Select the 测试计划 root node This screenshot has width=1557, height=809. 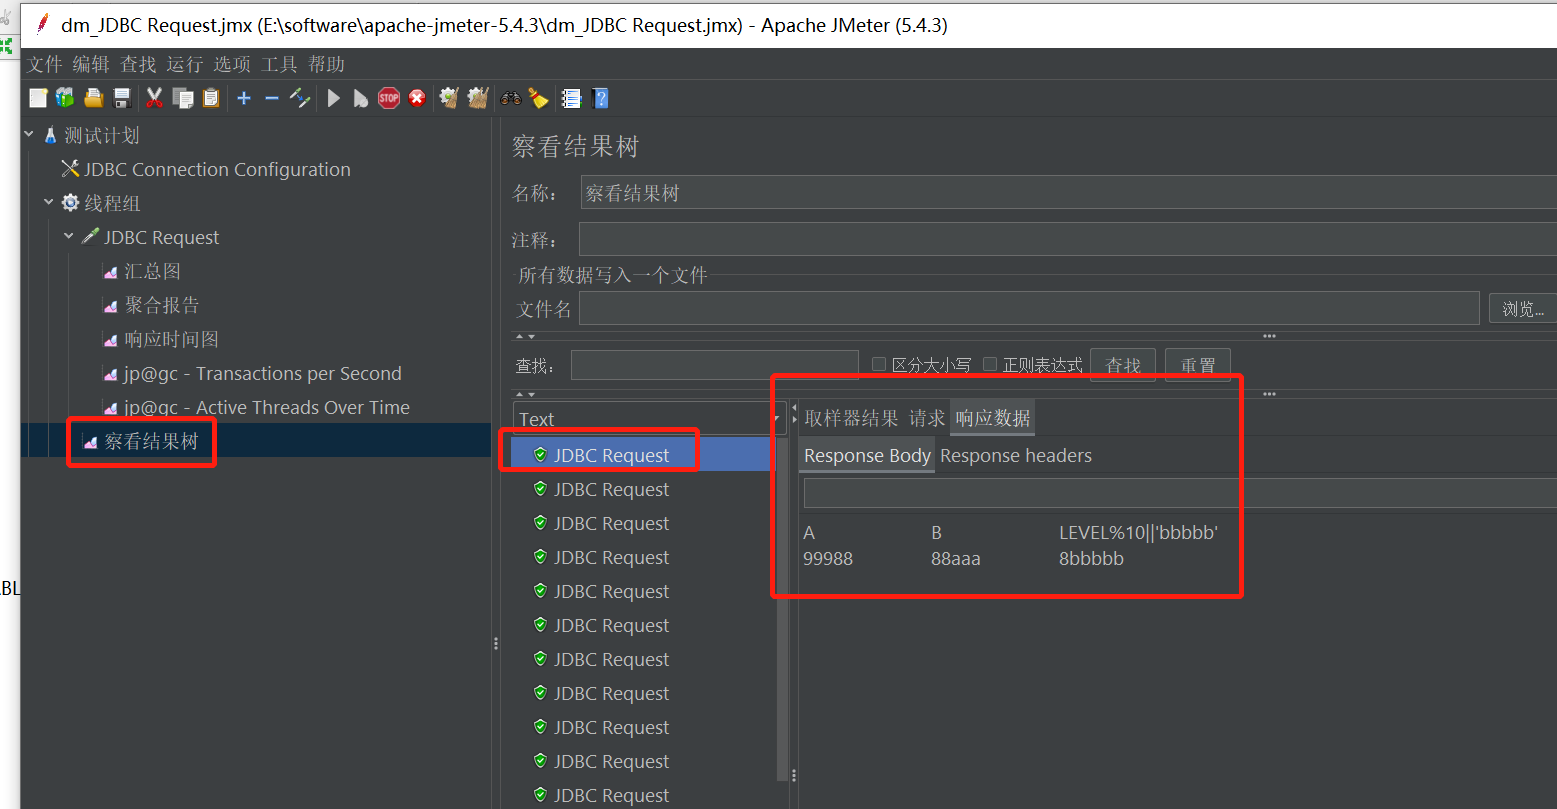[101, 135]
